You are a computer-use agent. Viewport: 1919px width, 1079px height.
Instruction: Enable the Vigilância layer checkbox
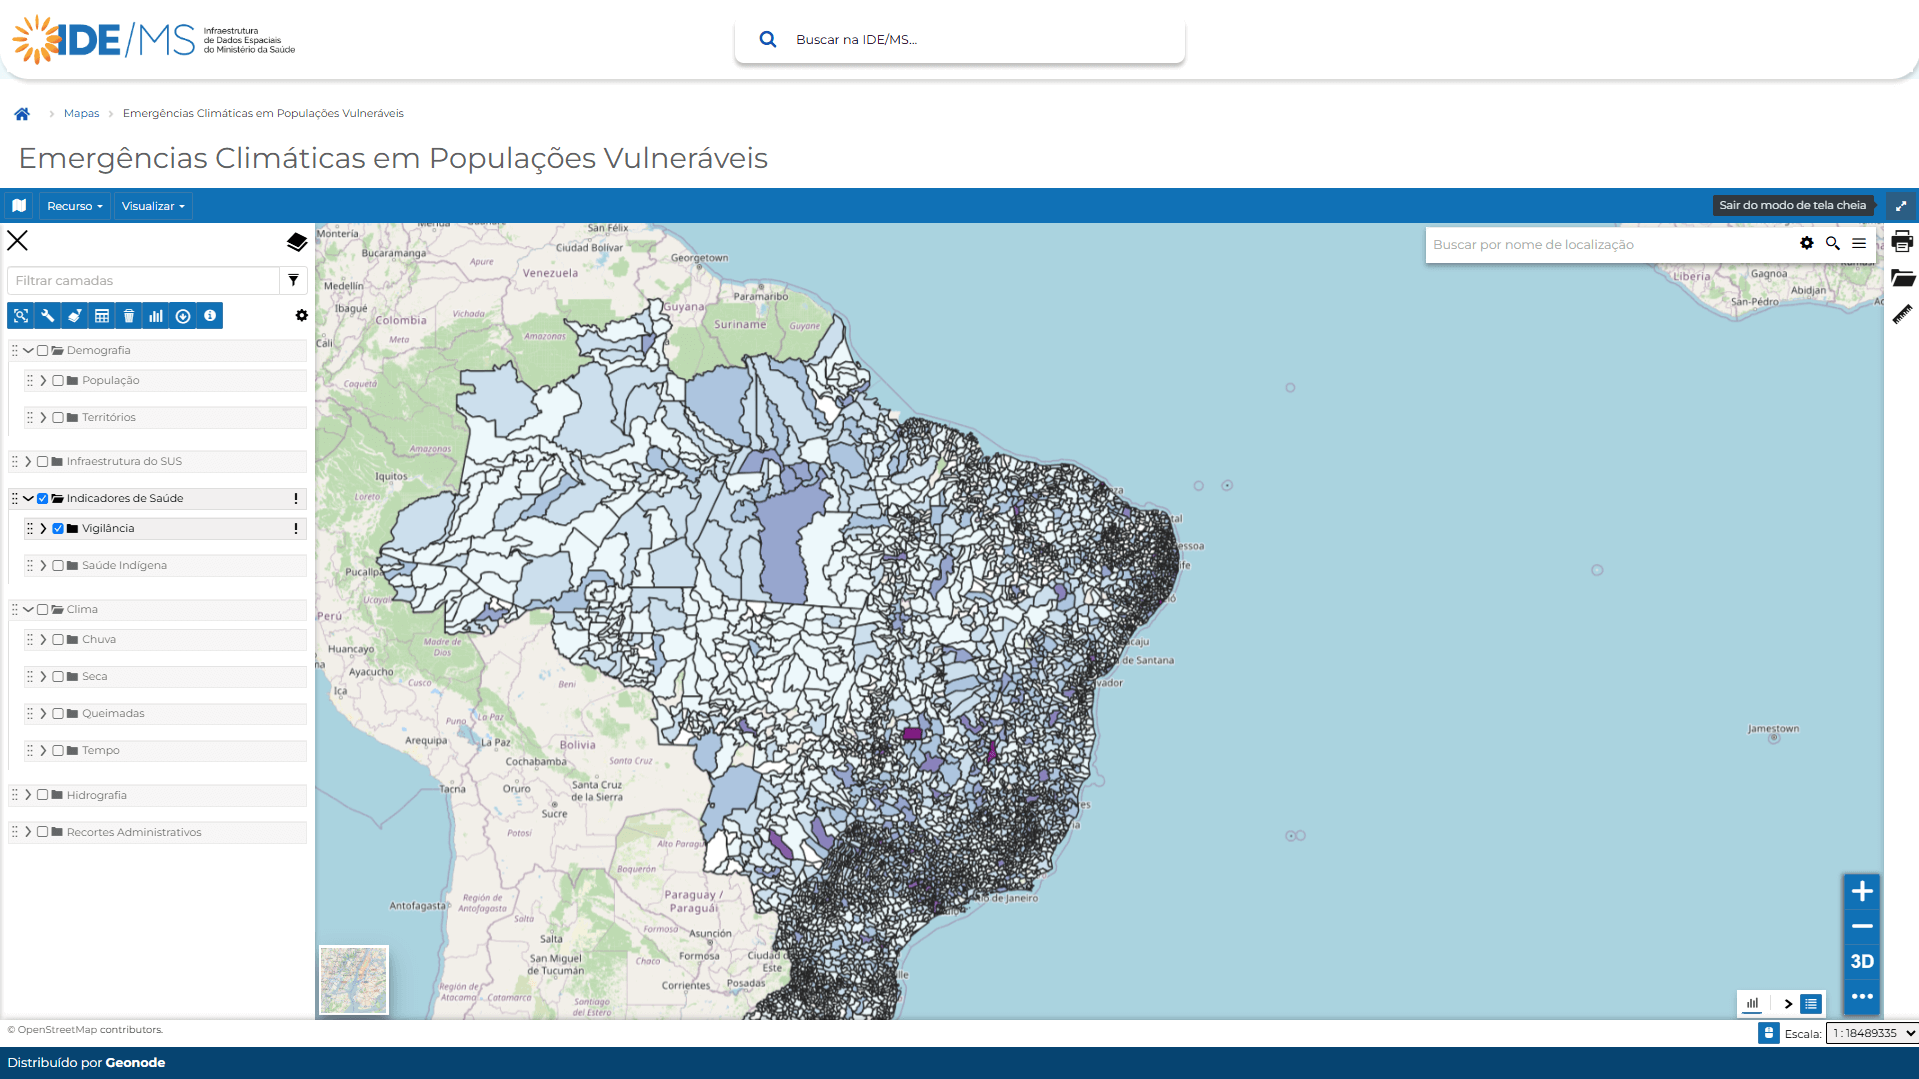(x=58, y=528)
